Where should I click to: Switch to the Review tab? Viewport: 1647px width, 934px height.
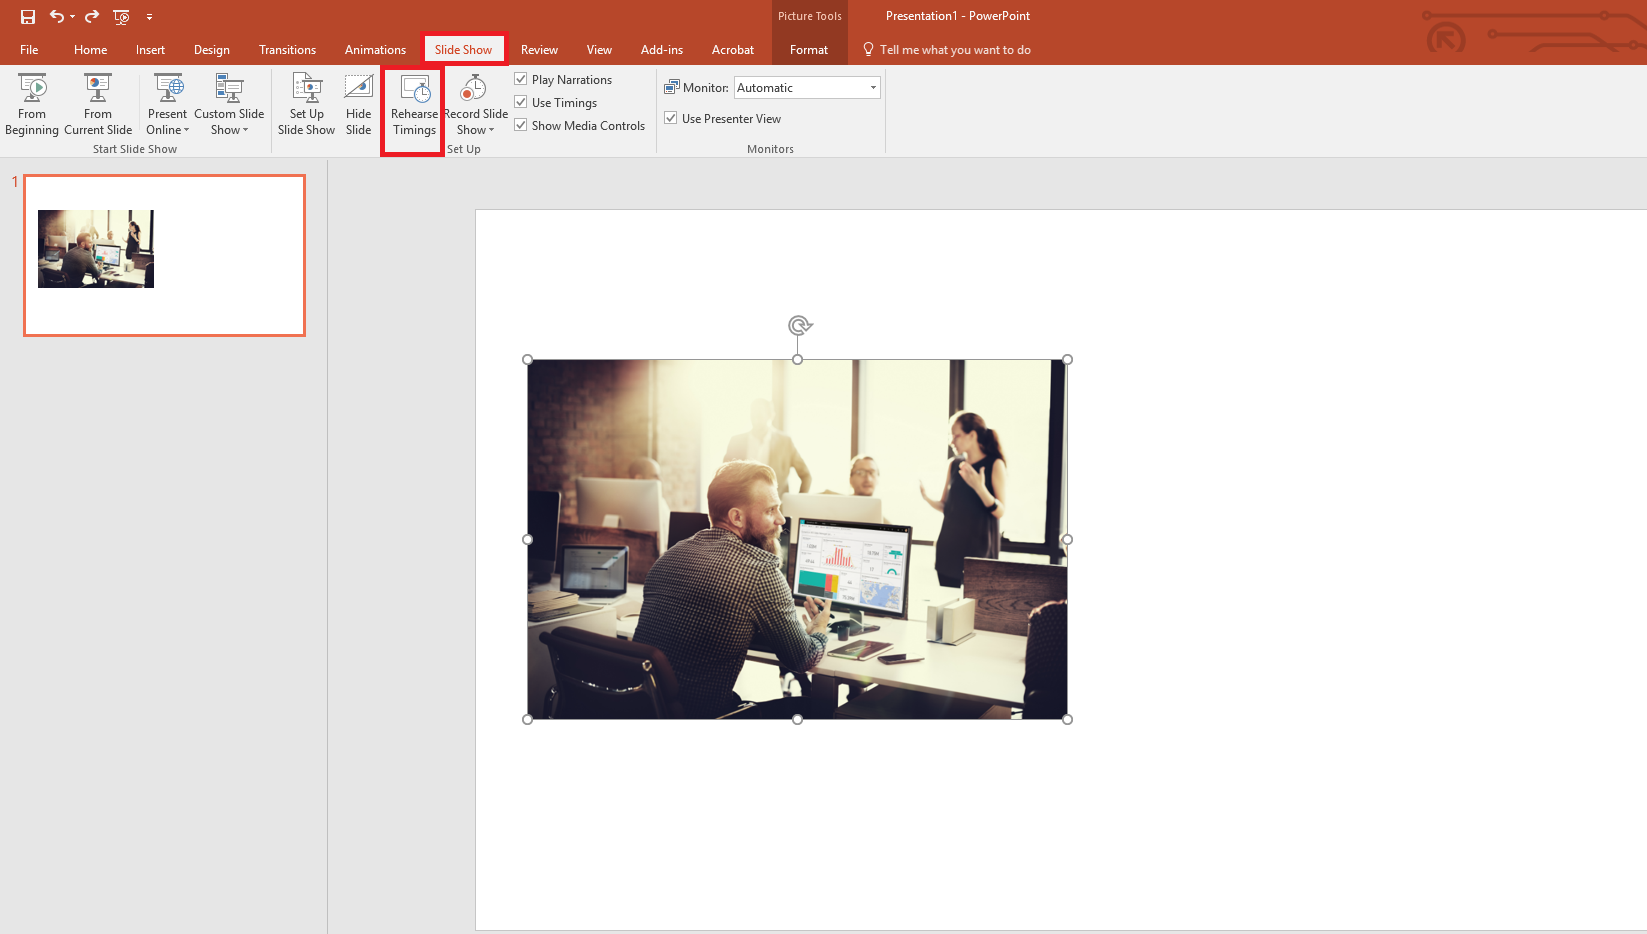click(539, 50)
